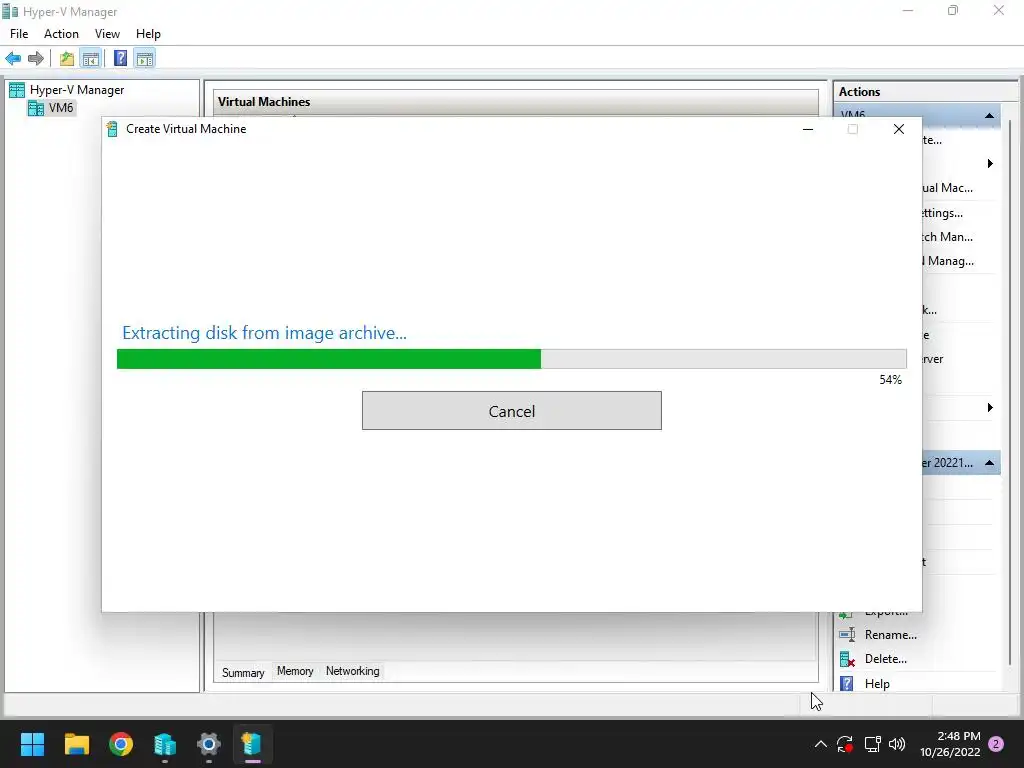Viewport: 1024px width, 768px height.
Task: Click the Delete action icon
Action: click(847, 660)
